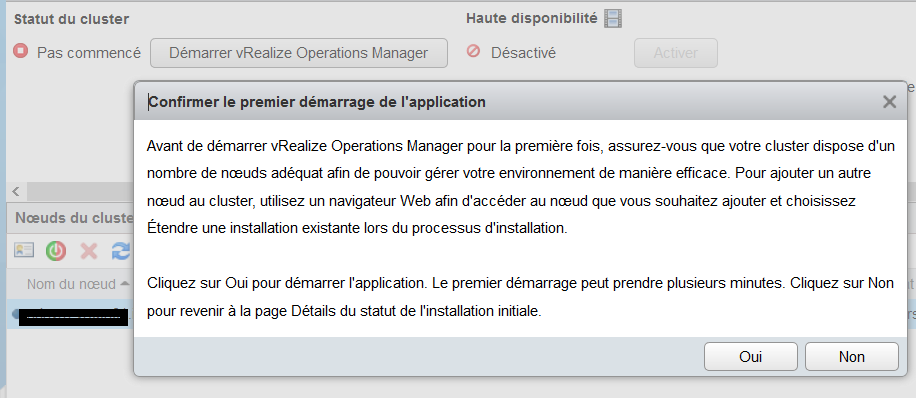This screenshot has height=398, width=916.
Task: Click the film-strip icon next to Haute disponibilité
Action: coord(613,19)
